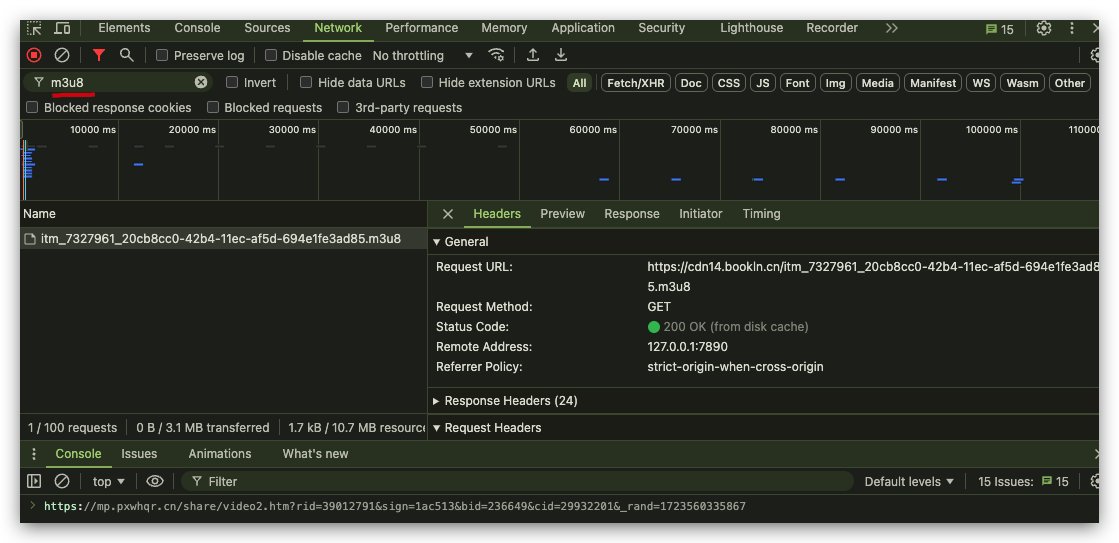View the Response tab of request
Image resolution: width=1119 pixels, height=543 pixels.
pyautogui.click(x=632, y=214)
